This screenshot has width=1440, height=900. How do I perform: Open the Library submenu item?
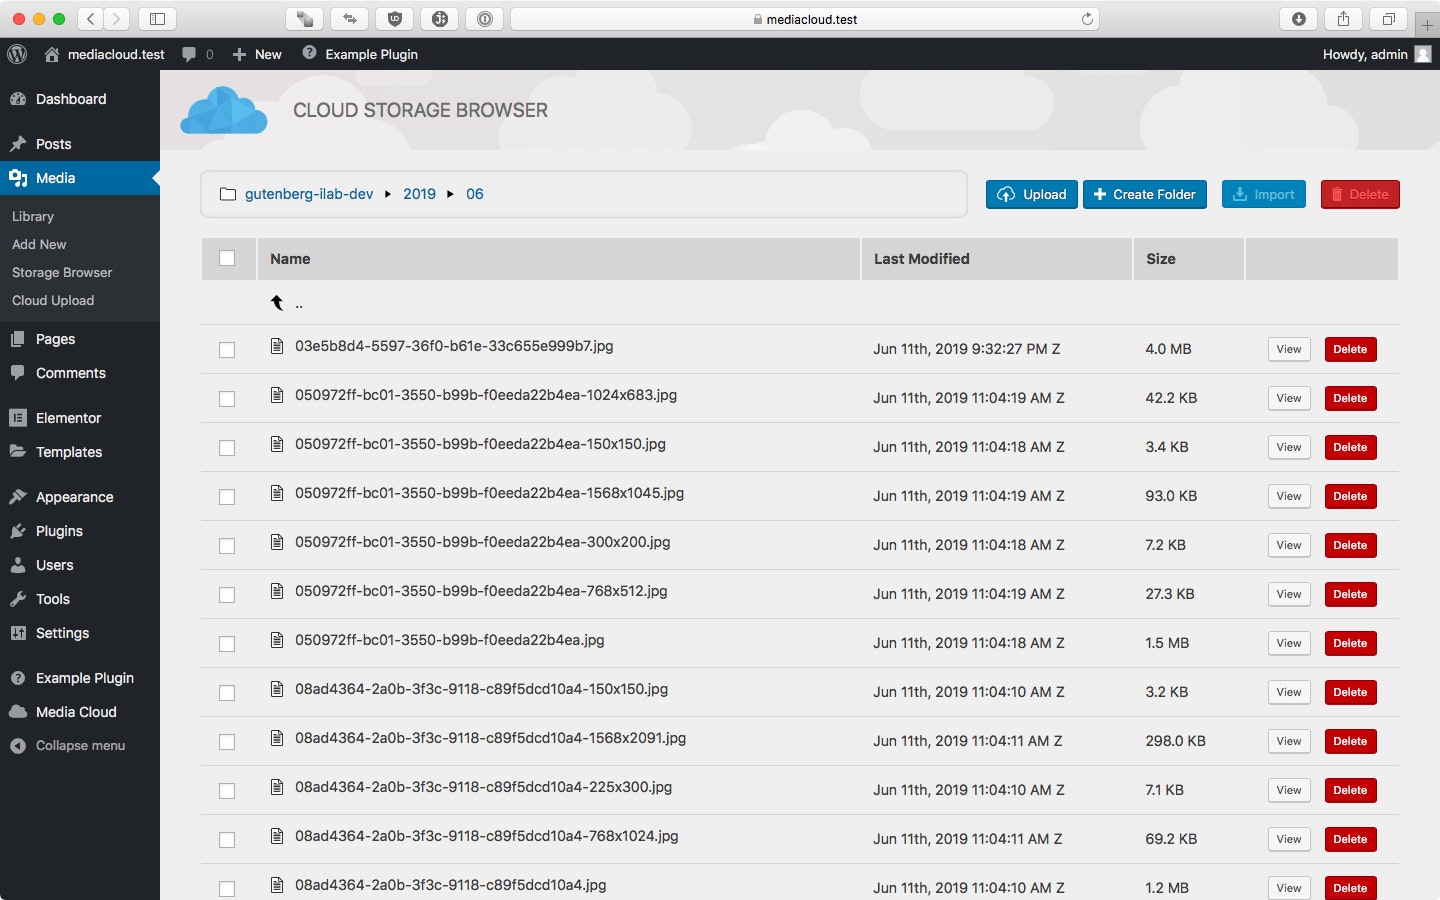click(x=33, y=216)
